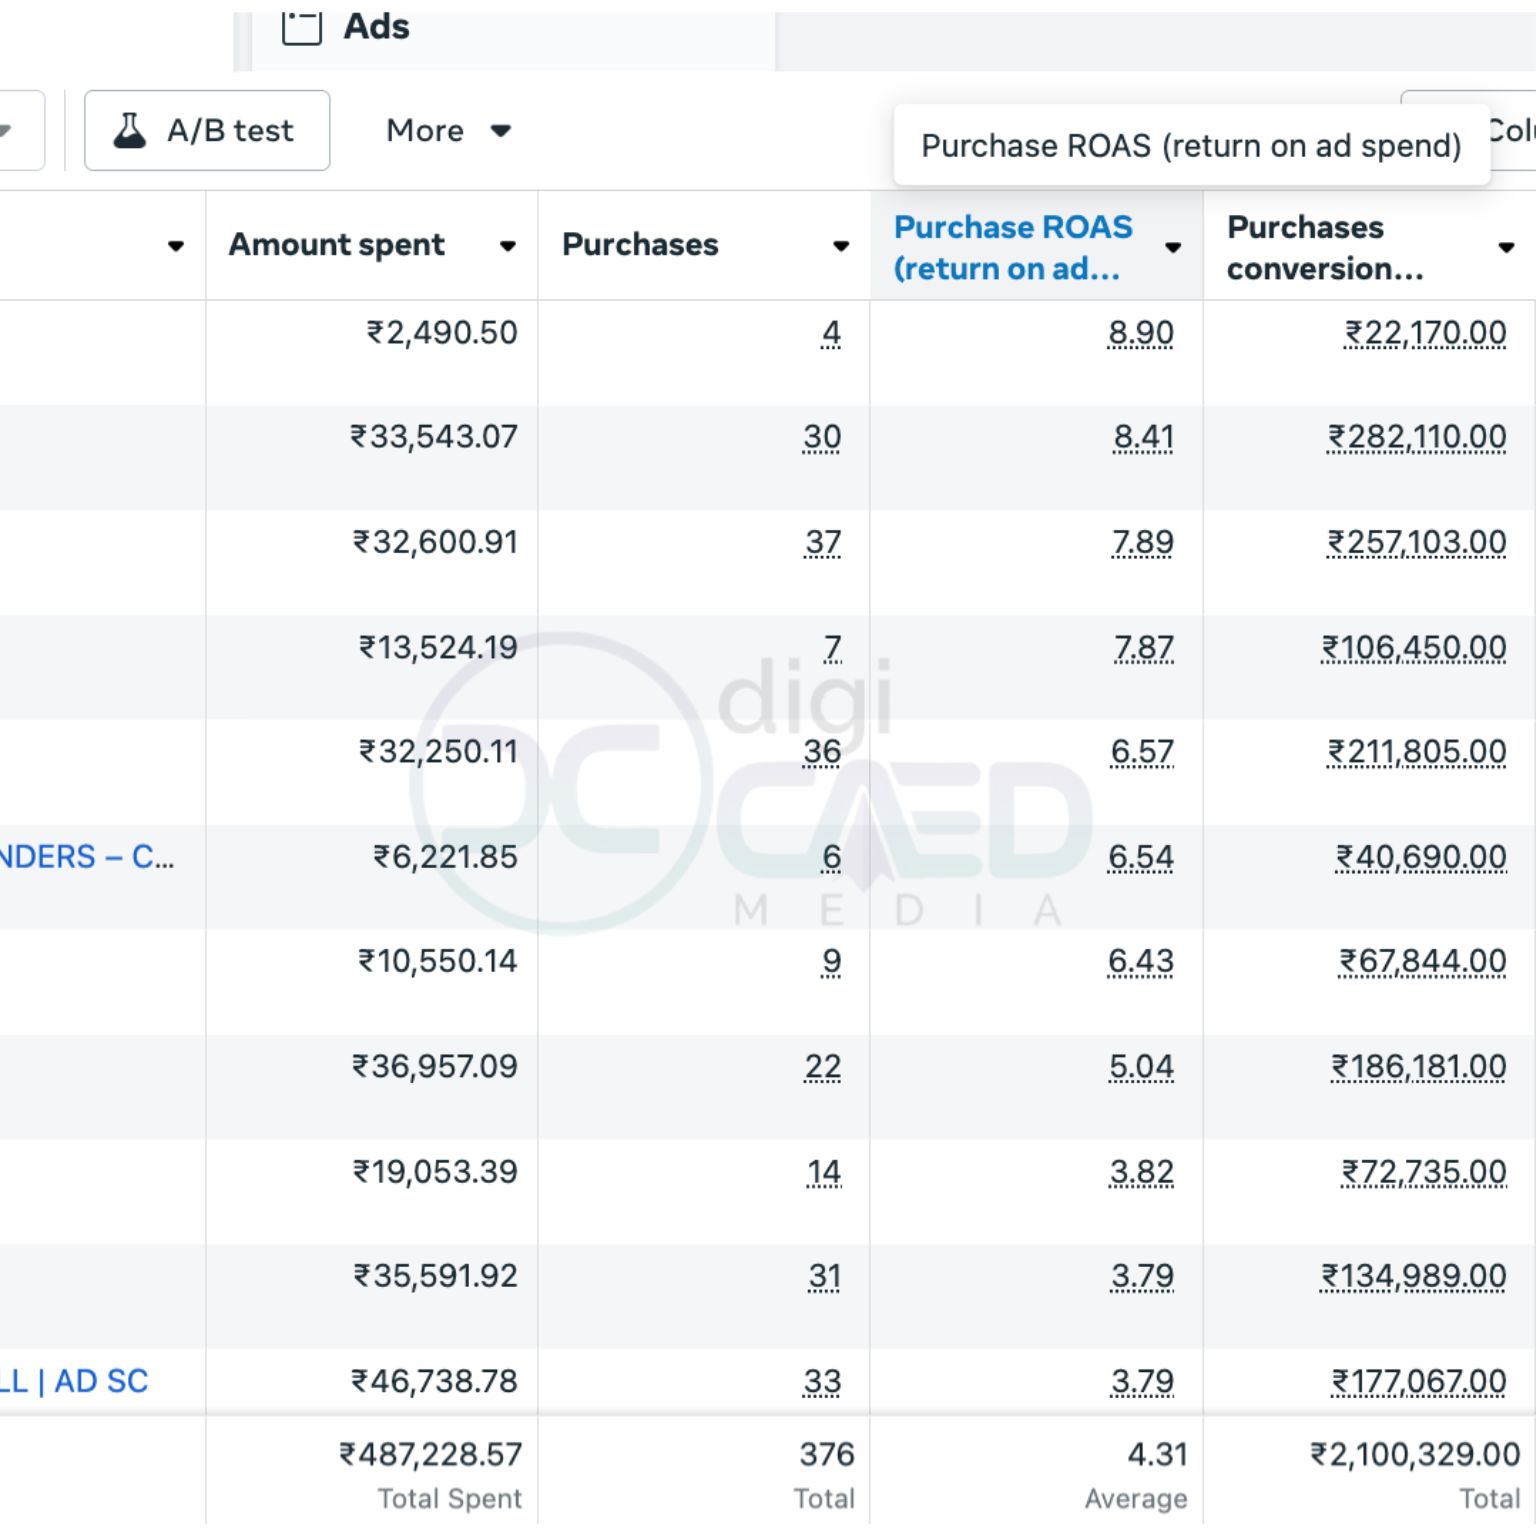Click the Purchase ROAS column dropdown arrow
The height and width of the screenshot is (1536, 1536).
(1173, 247)
